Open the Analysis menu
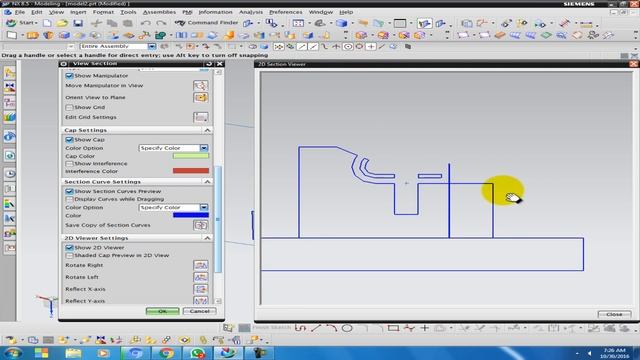The image size is (640, 360). (251, 12)
